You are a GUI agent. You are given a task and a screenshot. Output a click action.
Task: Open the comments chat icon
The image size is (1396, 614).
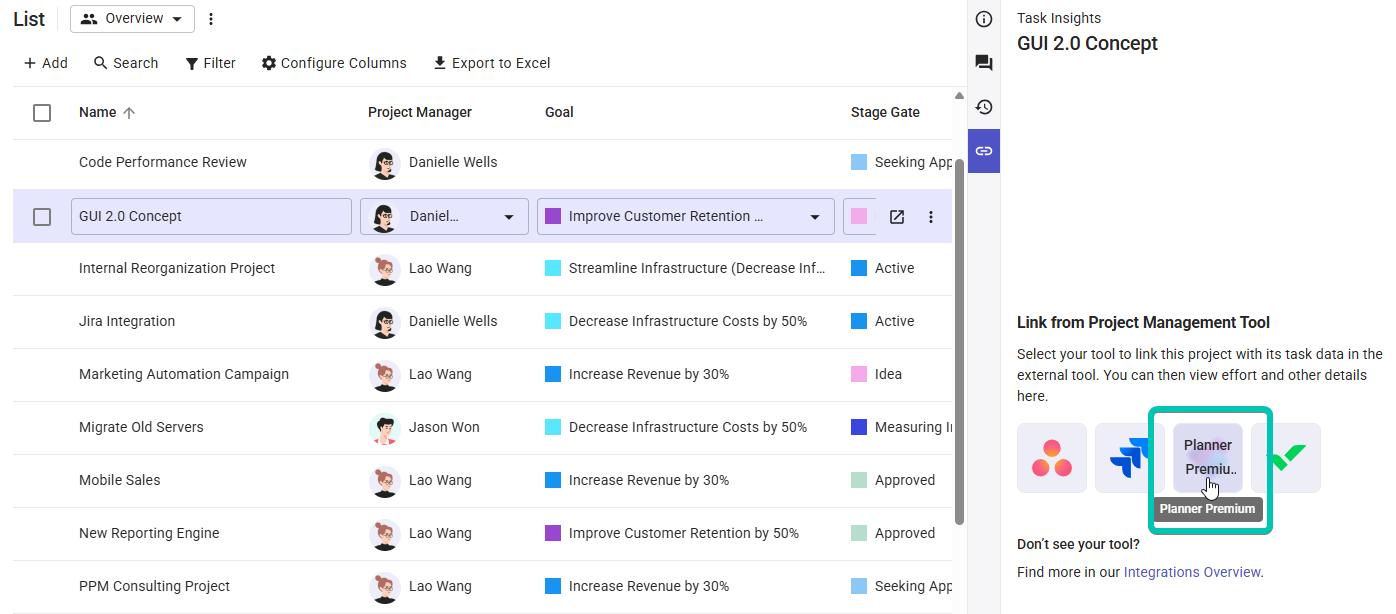pos(984,63)
